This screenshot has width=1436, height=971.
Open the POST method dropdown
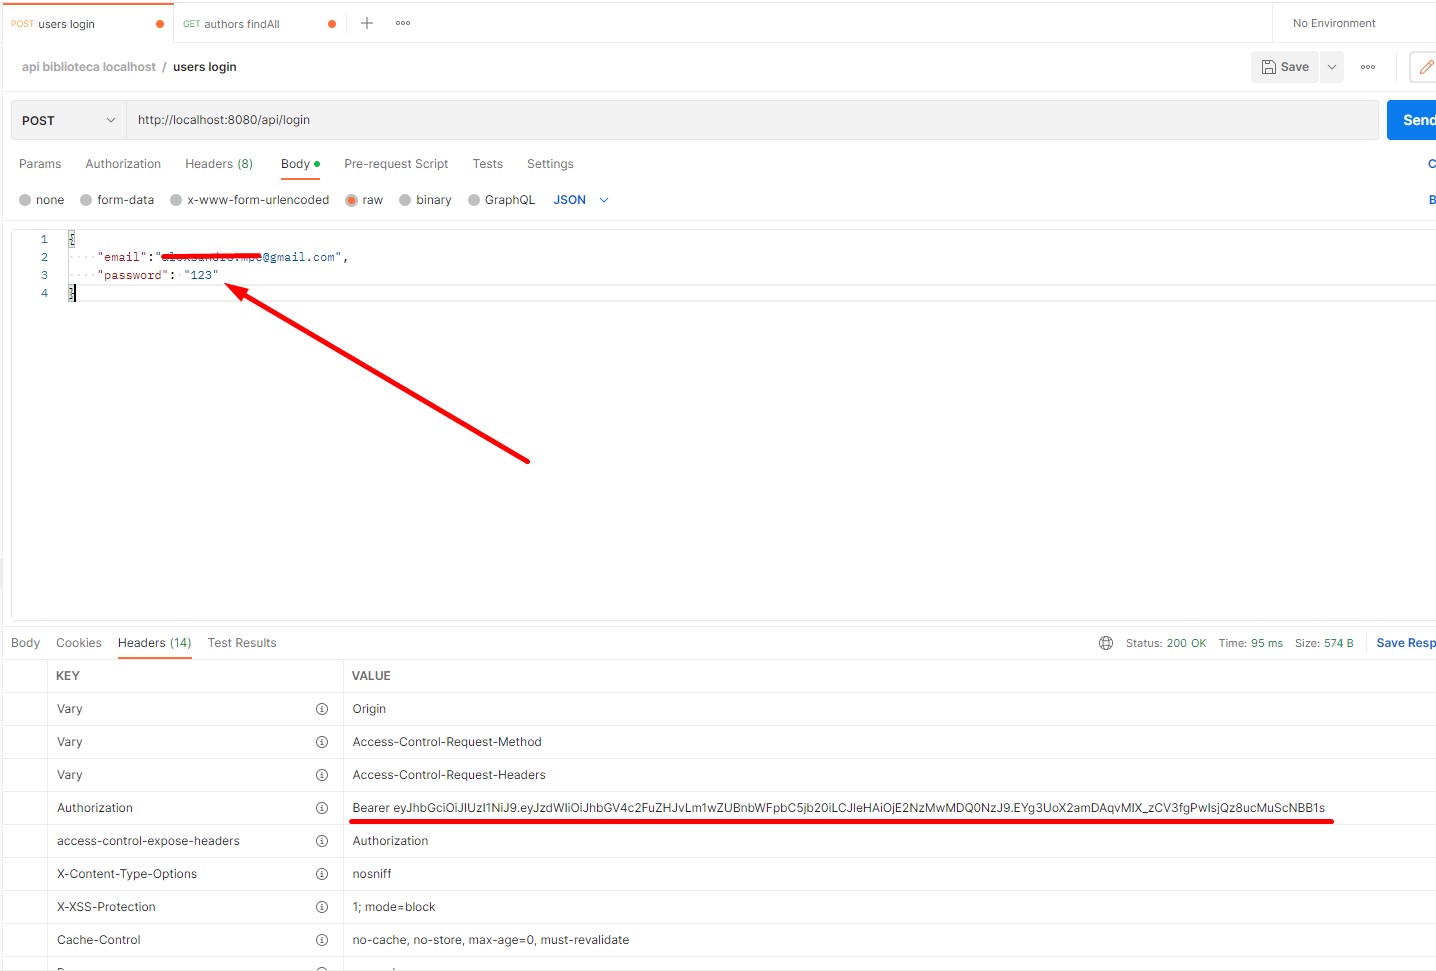pyautogui.click(x=68, y=120)
